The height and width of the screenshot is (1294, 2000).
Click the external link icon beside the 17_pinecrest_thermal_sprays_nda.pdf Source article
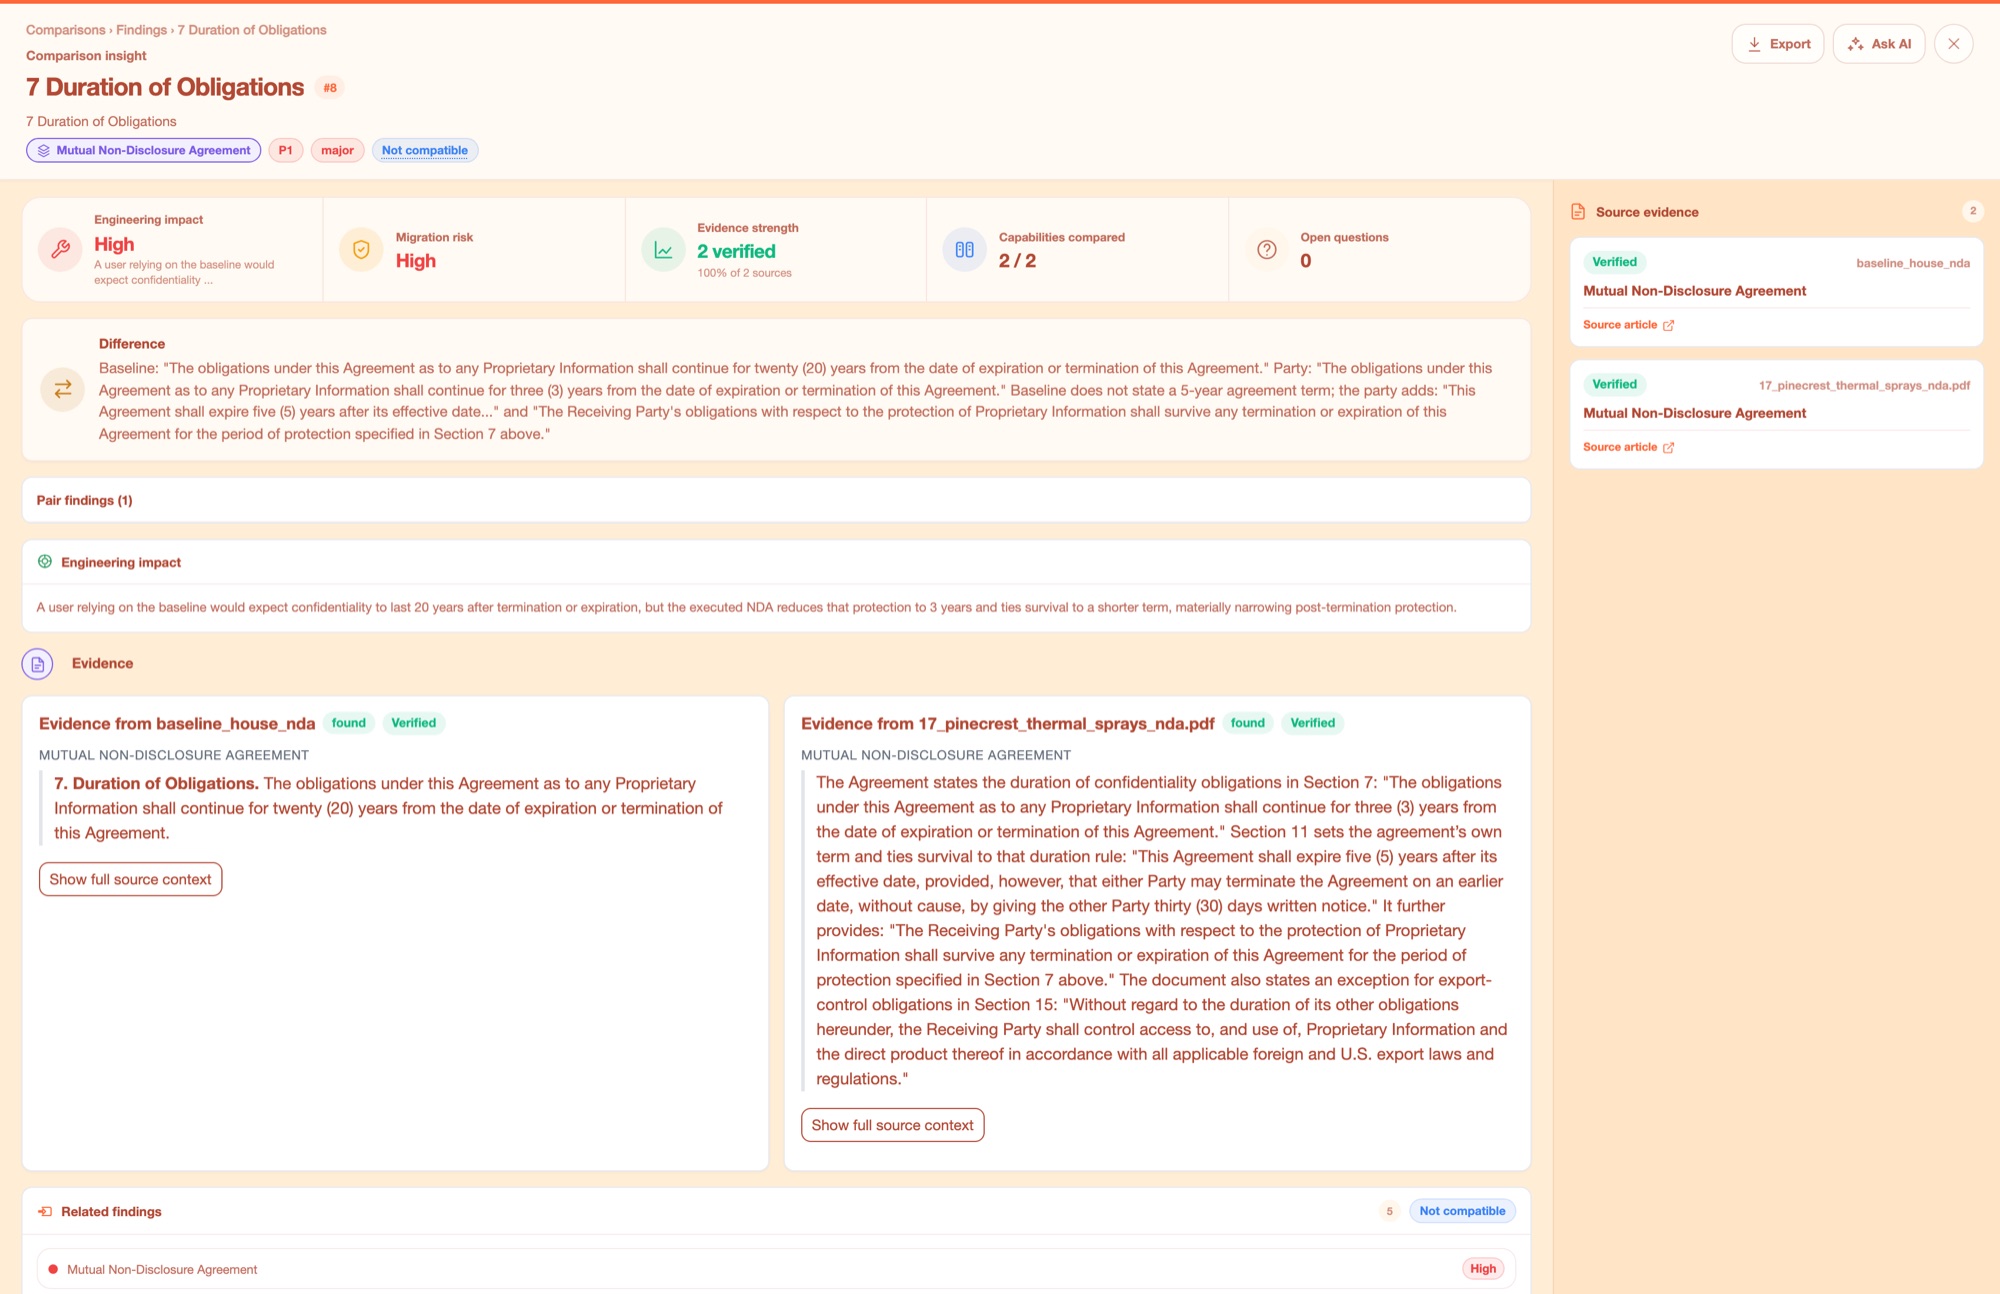pyautogui.click(x=1668, y=447)
